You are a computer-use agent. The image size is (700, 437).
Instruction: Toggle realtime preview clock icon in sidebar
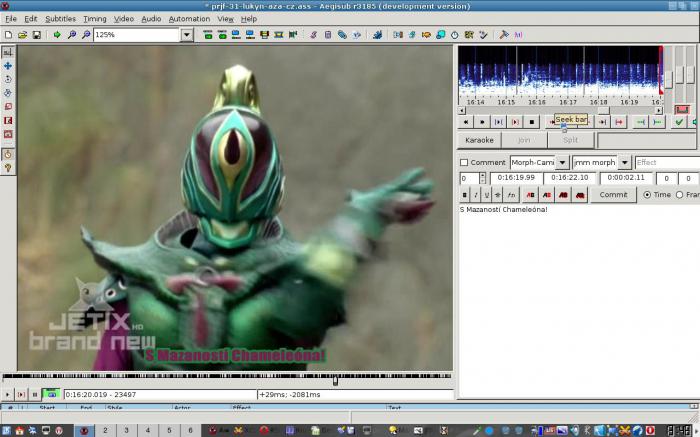[x=8, y=154]
